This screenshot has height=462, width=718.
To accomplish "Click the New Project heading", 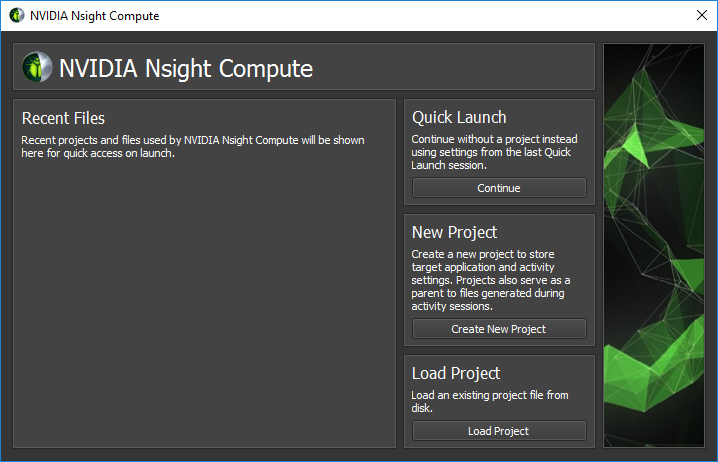I will (454, 232).
